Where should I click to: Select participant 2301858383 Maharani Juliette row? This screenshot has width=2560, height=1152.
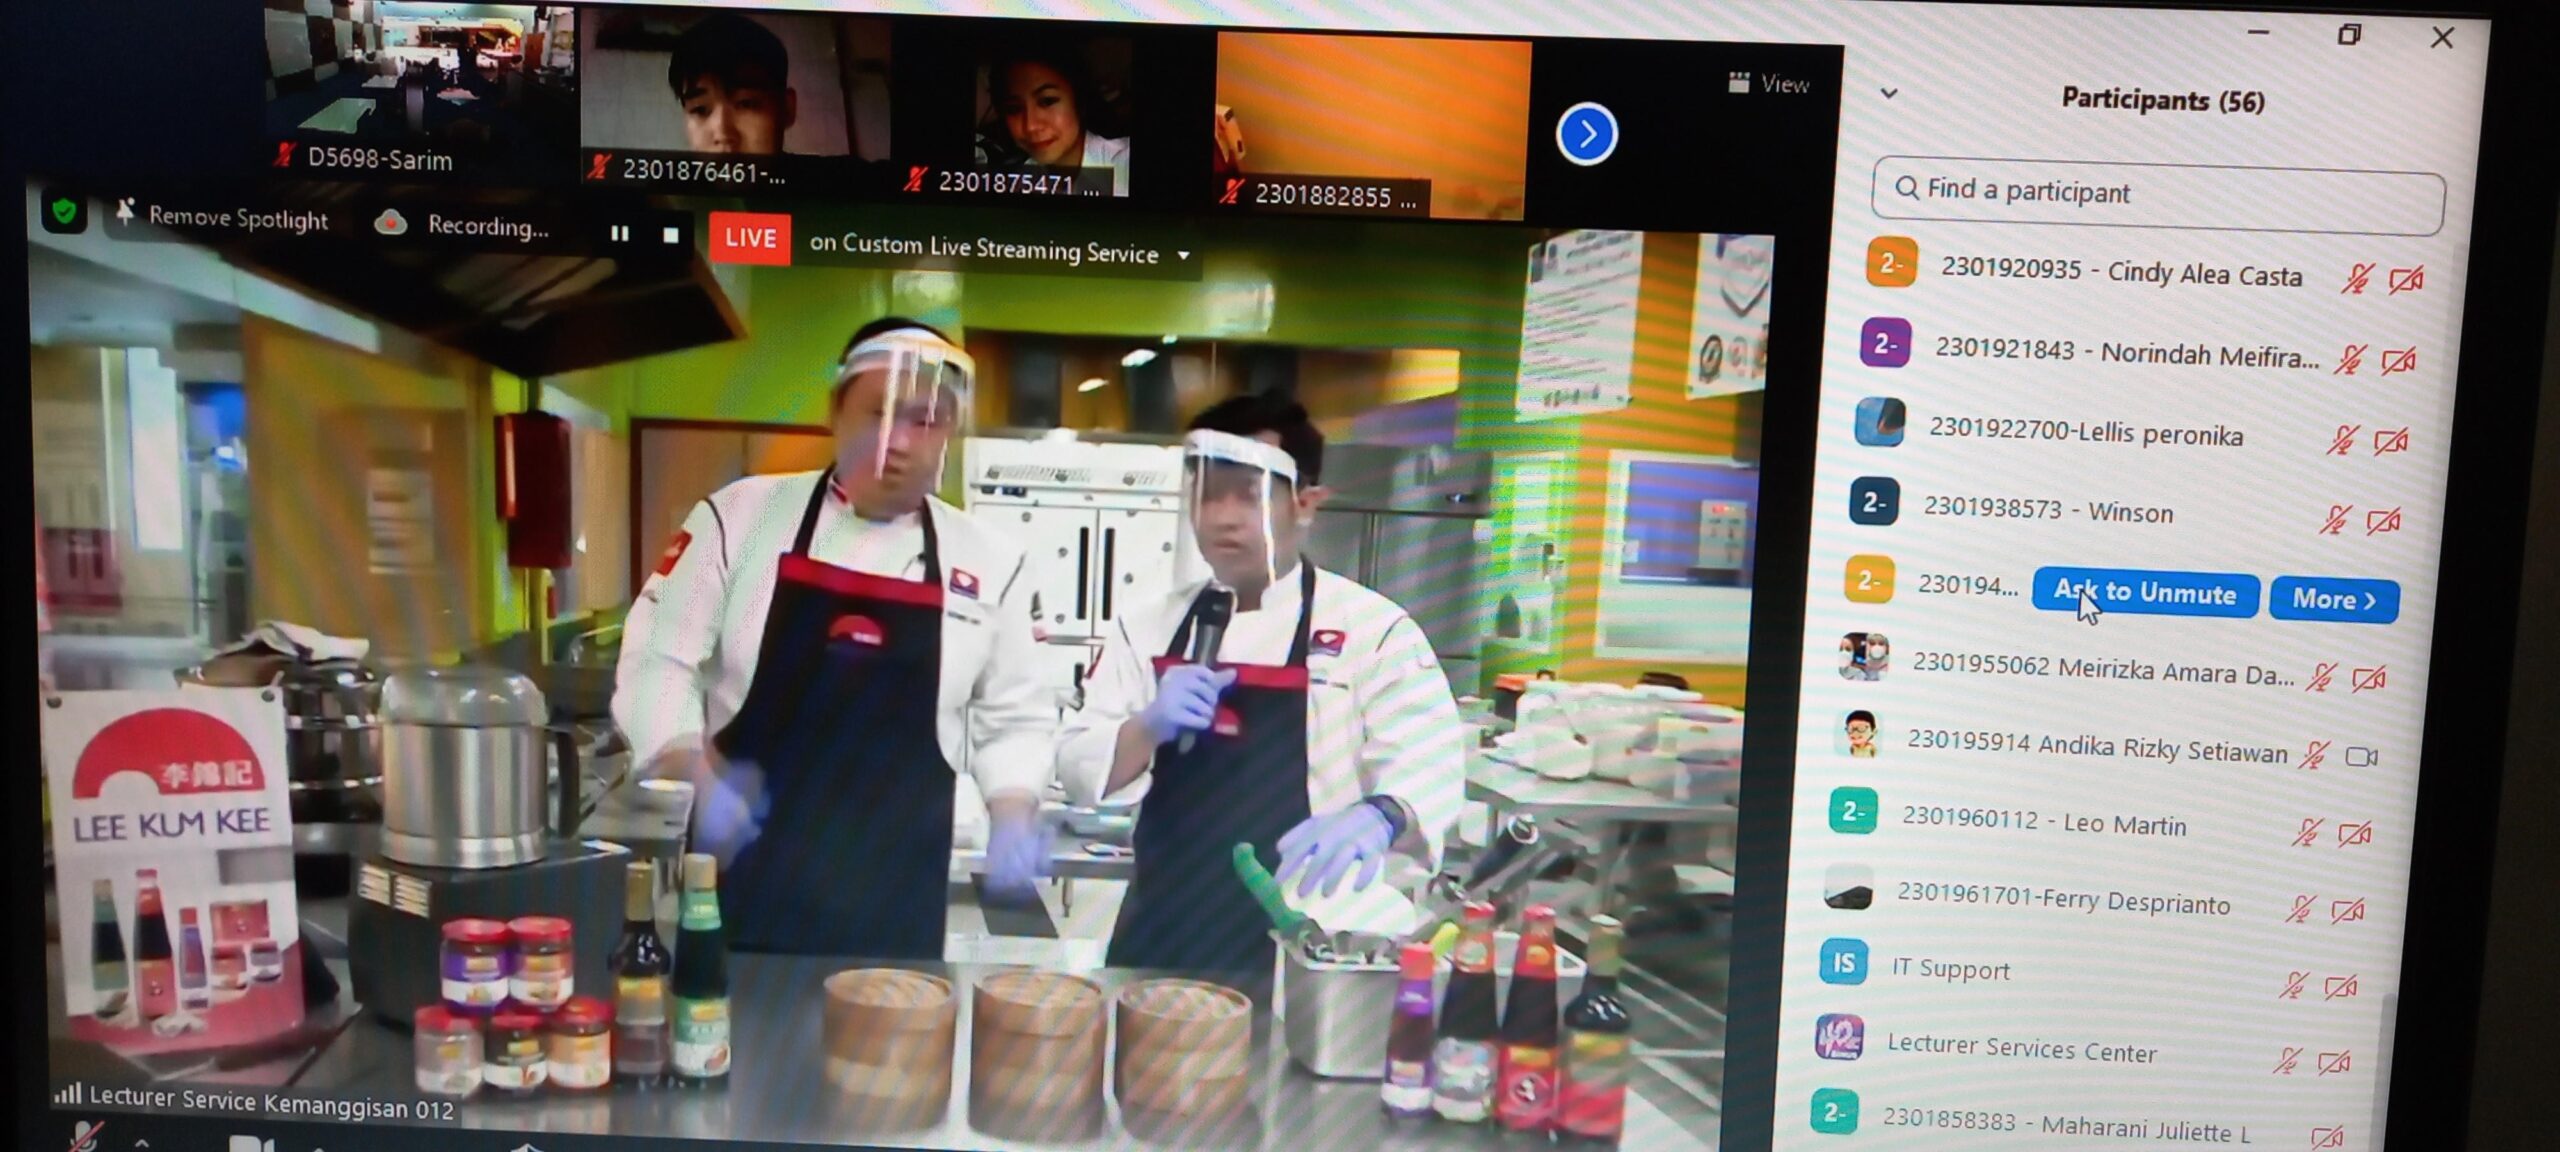2080,1122
